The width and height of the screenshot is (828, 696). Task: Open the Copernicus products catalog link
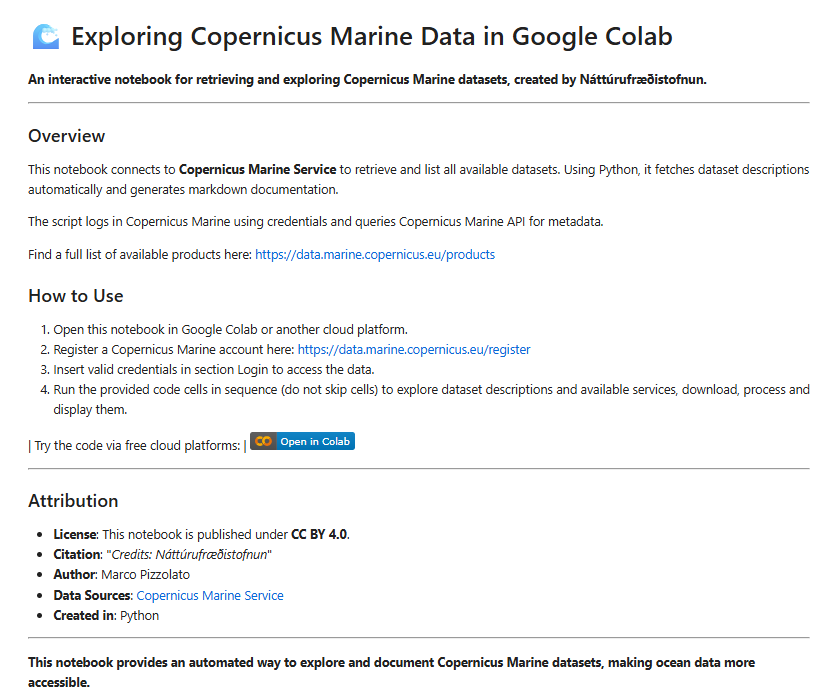pyautogui.click(x=375, y=255)
